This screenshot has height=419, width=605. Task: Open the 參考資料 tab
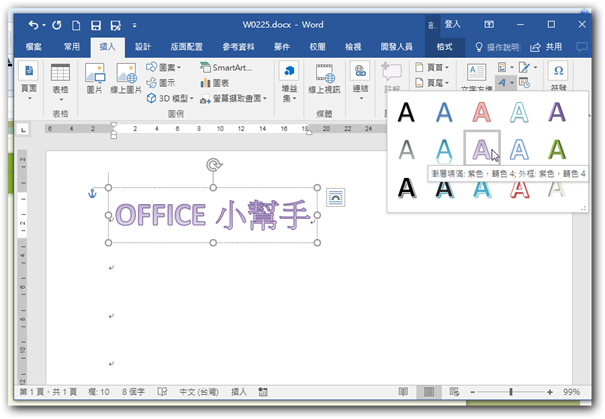click(238, 47)
